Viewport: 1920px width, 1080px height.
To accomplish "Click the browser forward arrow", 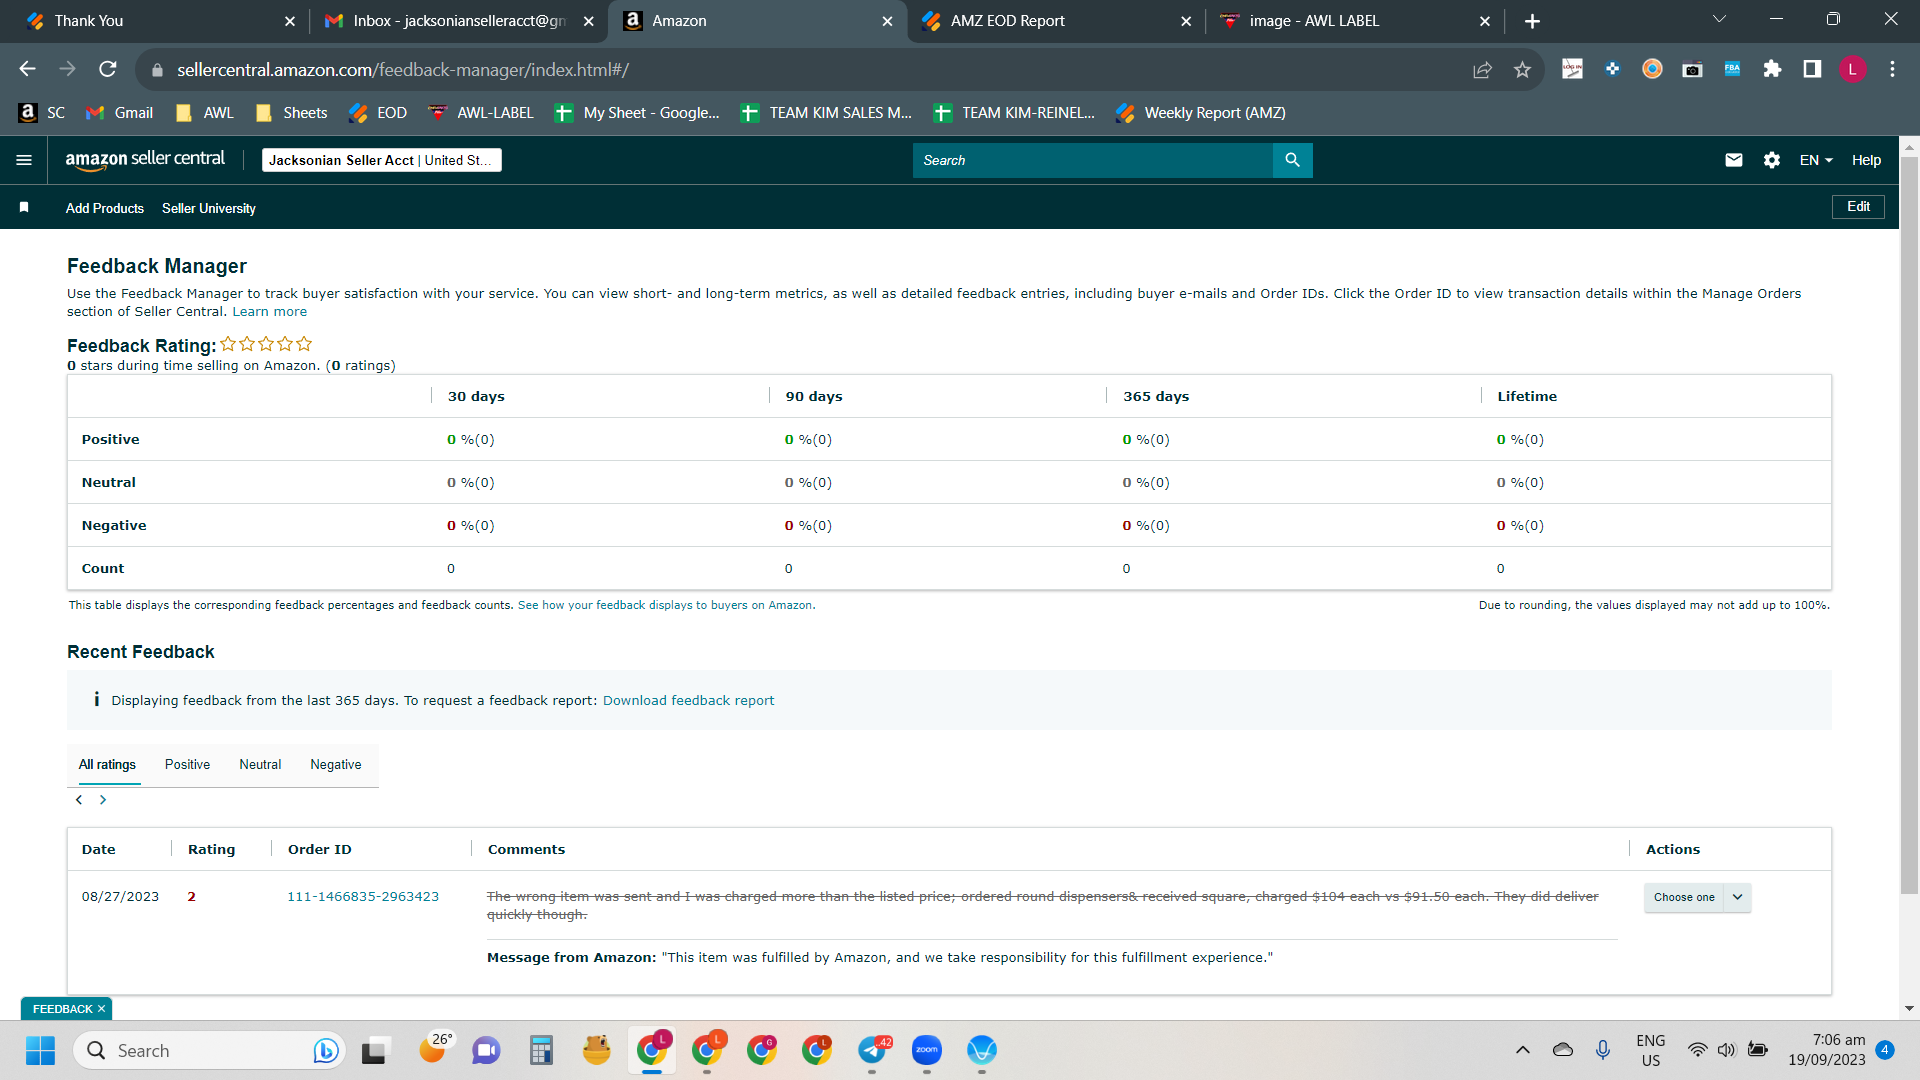I will pyautogui.click(x=67, y=69).
